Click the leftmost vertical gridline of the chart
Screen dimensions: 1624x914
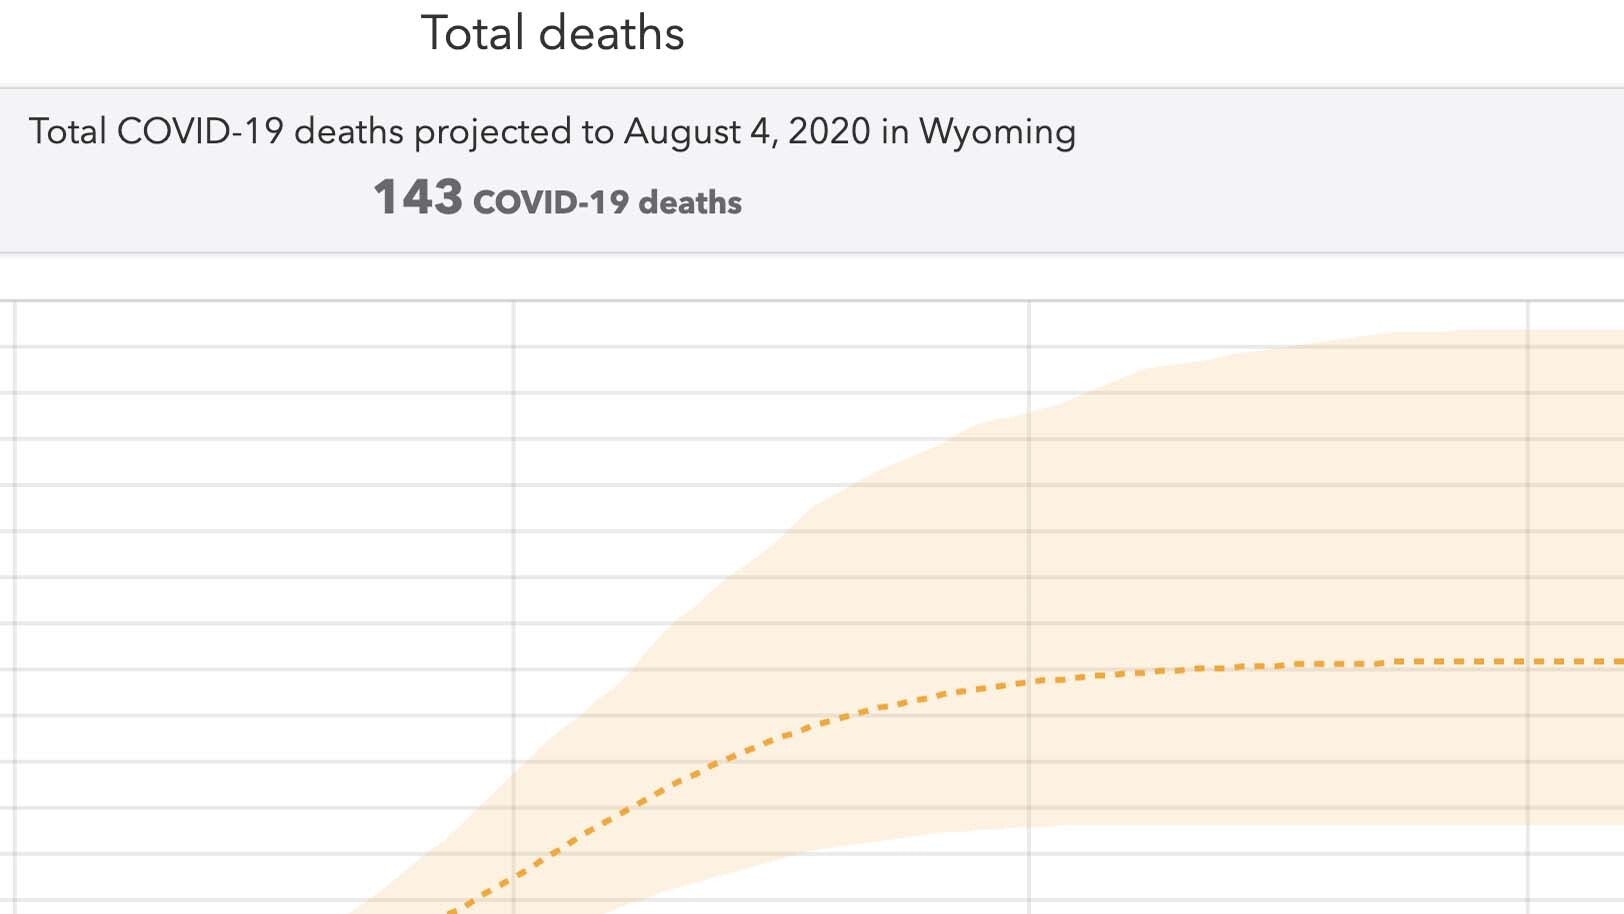point(14,600)
